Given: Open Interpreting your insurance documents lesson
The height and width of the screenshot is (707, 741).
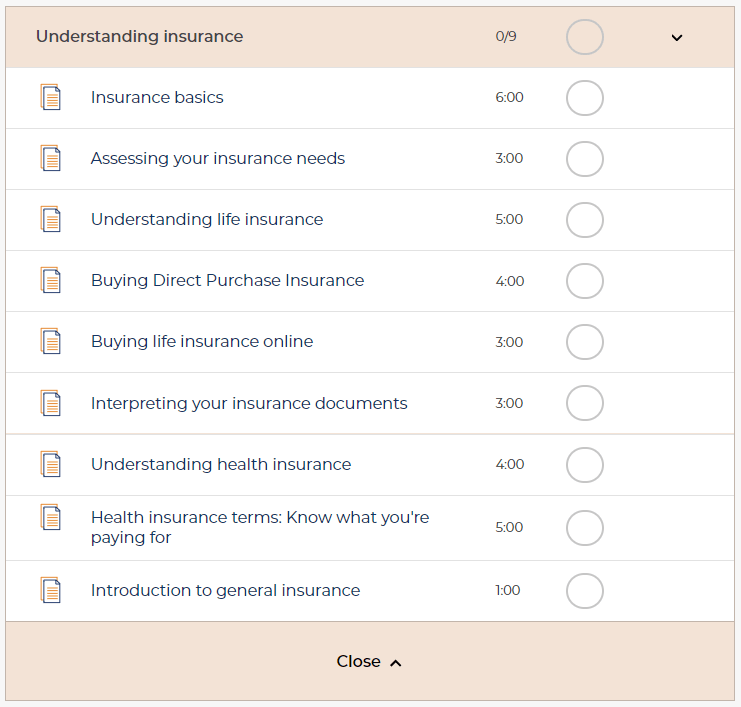Looking at the screenshot, I should tap(249, 404).
